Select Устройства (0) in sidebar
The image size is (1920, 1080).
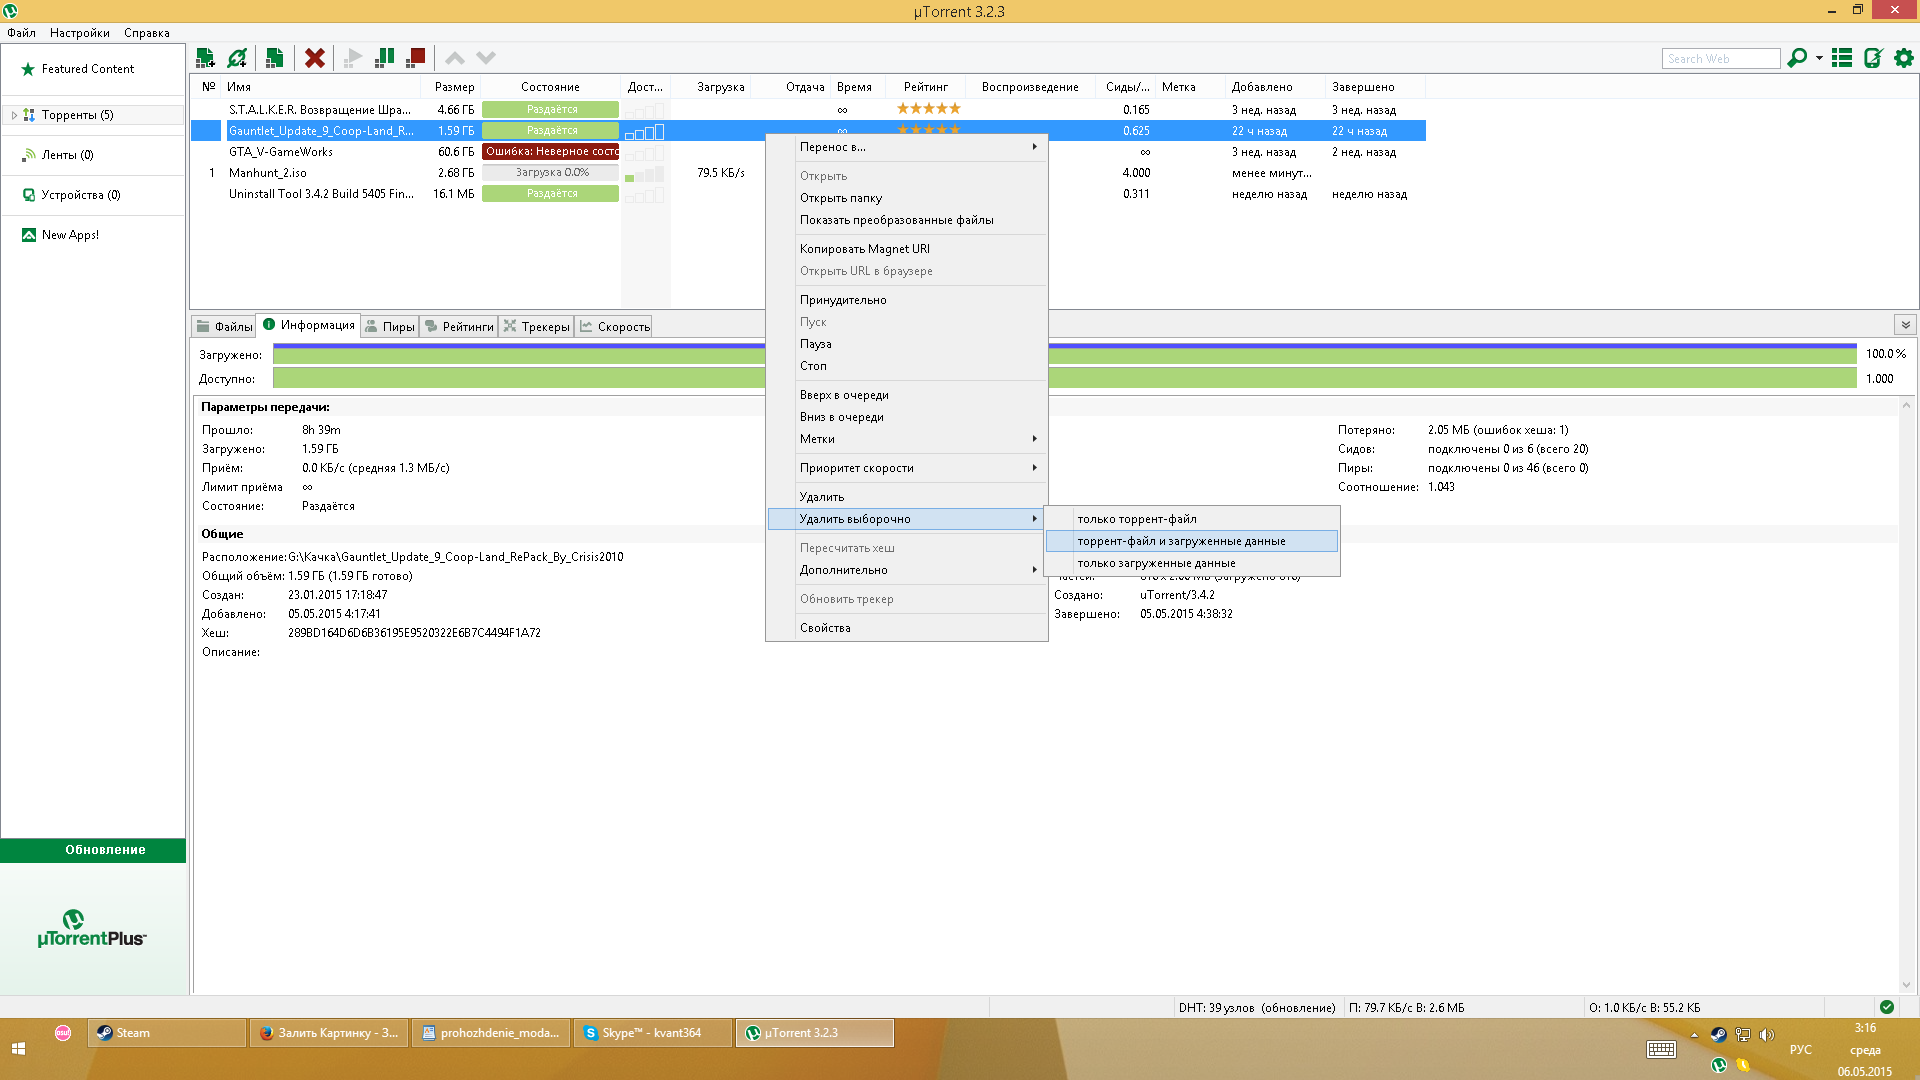[80, 195]
